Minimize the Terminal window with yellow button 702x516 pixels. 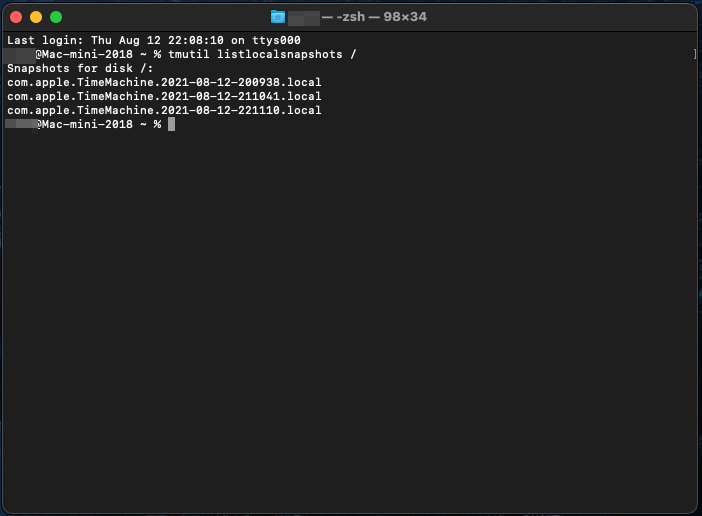click(36, 17)
